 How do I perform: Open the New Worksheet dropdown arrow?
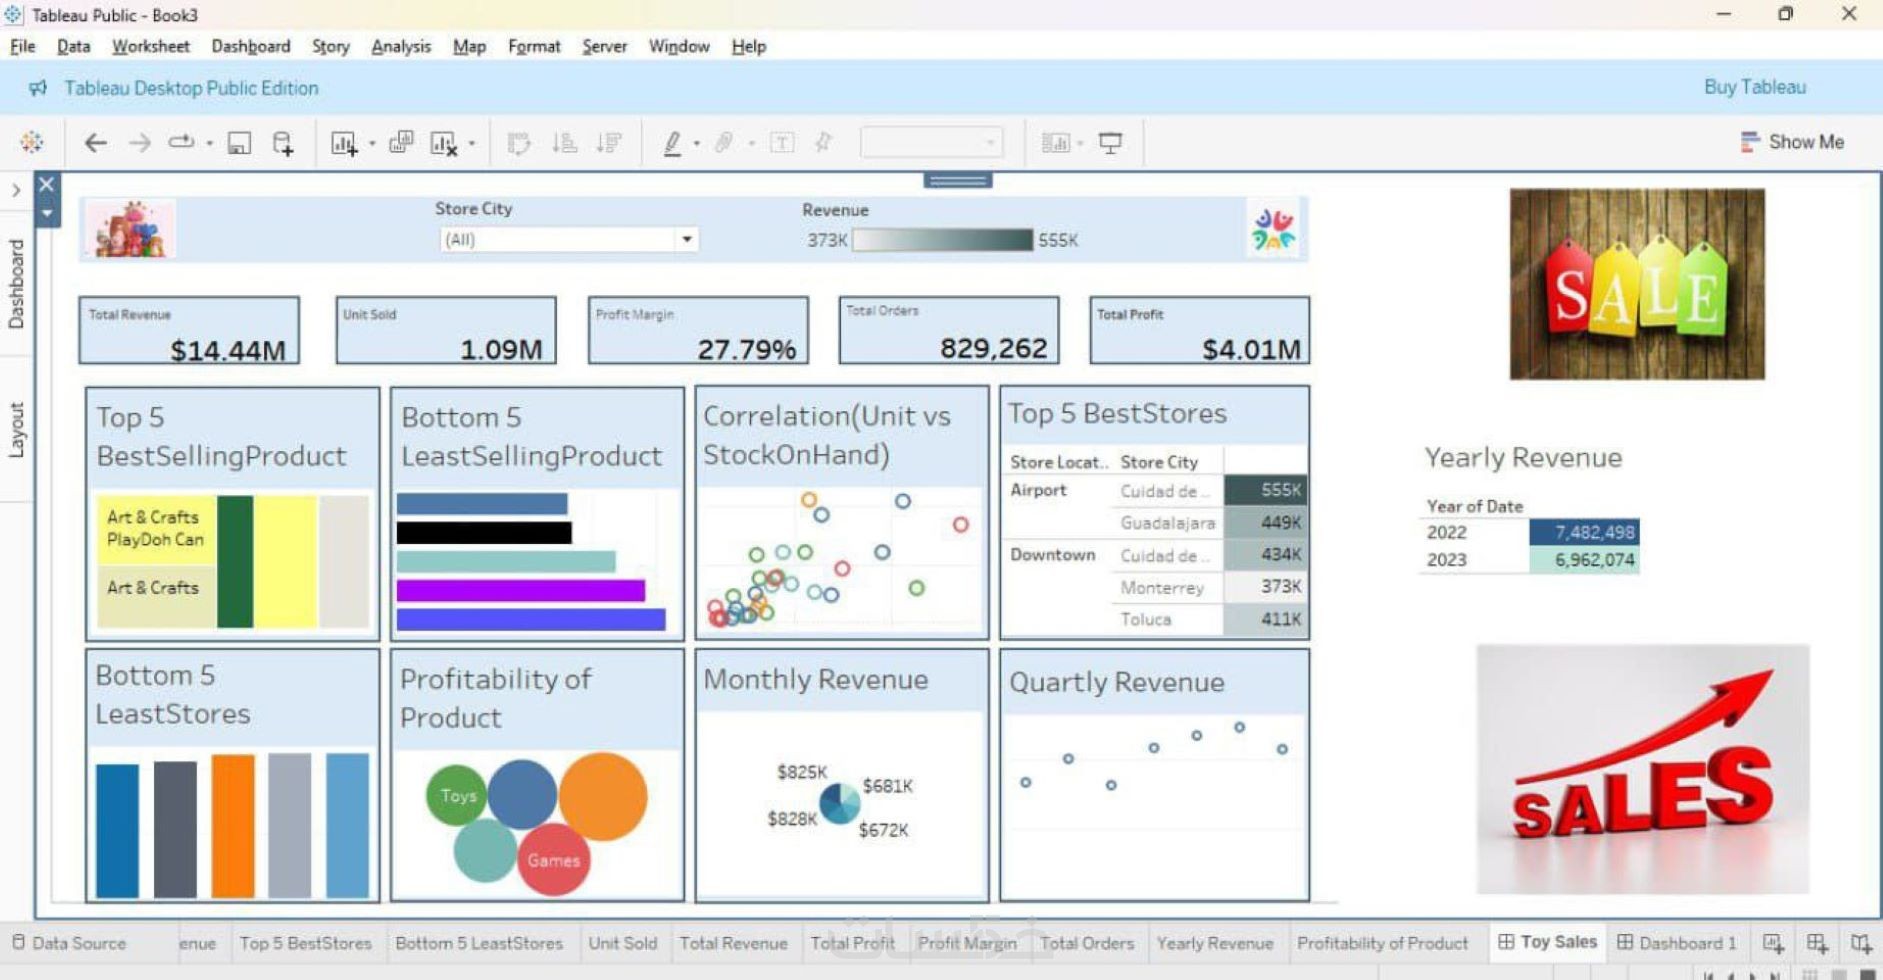[371, 144]
